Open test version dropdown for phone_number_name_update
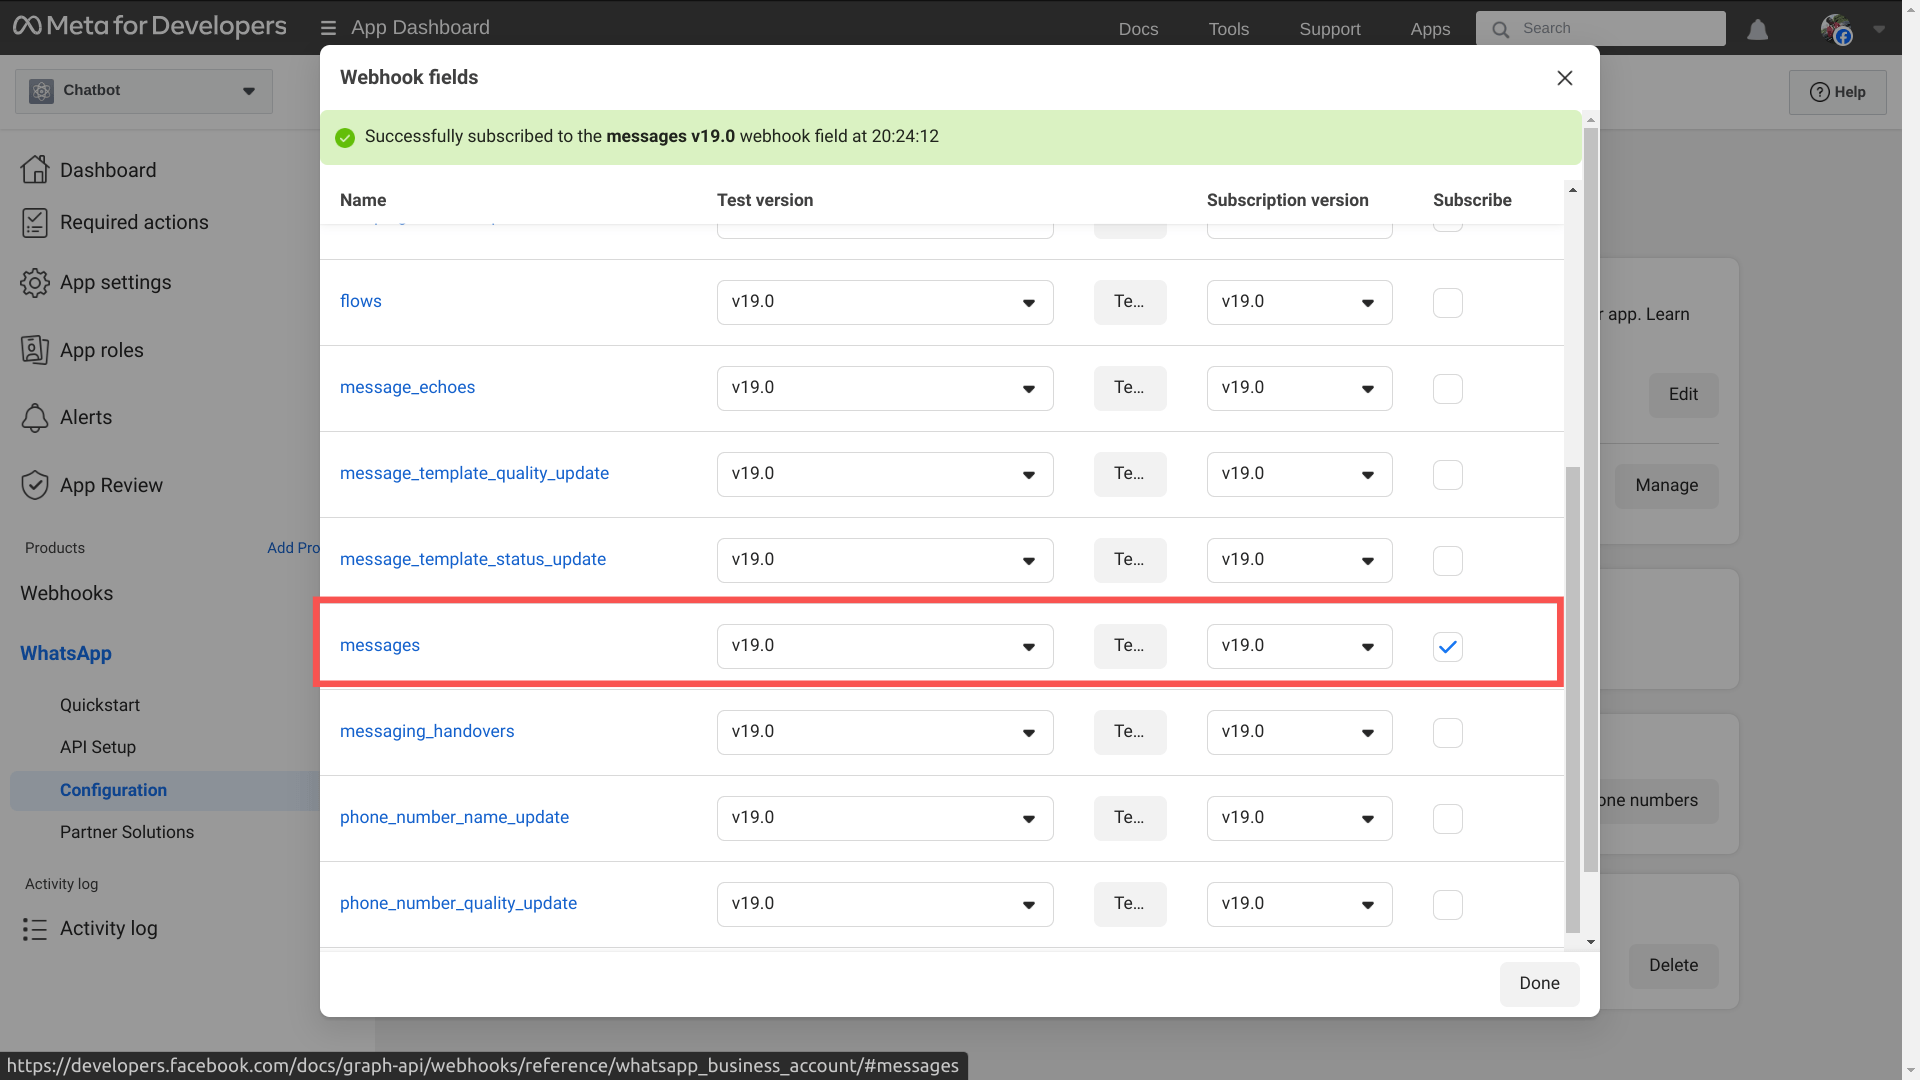This screenshot has width=1920, height=1080. pos(885,819)
